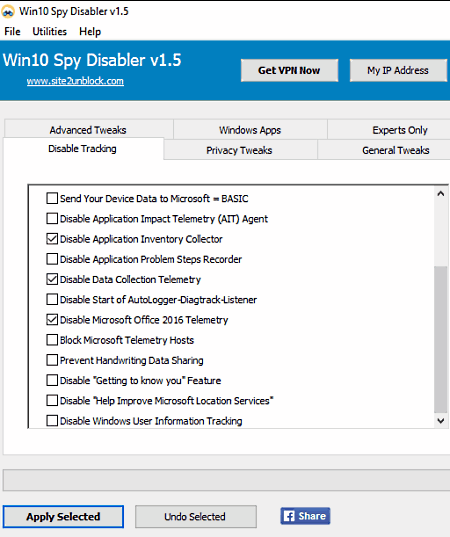Click the list scrollbar down arrow
This screenshot has height=537, width=450.
pos(441,421)
